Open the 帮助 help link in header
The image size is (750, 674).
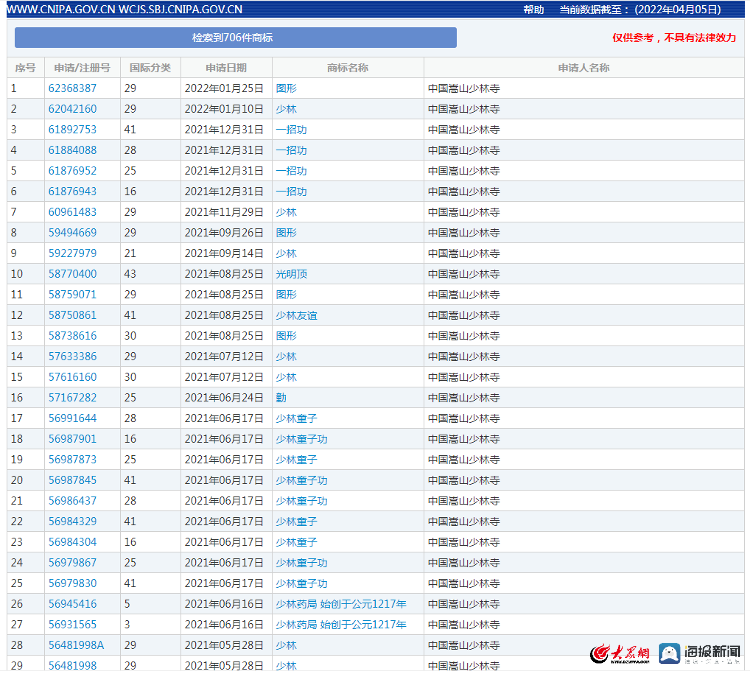[533, 10]
